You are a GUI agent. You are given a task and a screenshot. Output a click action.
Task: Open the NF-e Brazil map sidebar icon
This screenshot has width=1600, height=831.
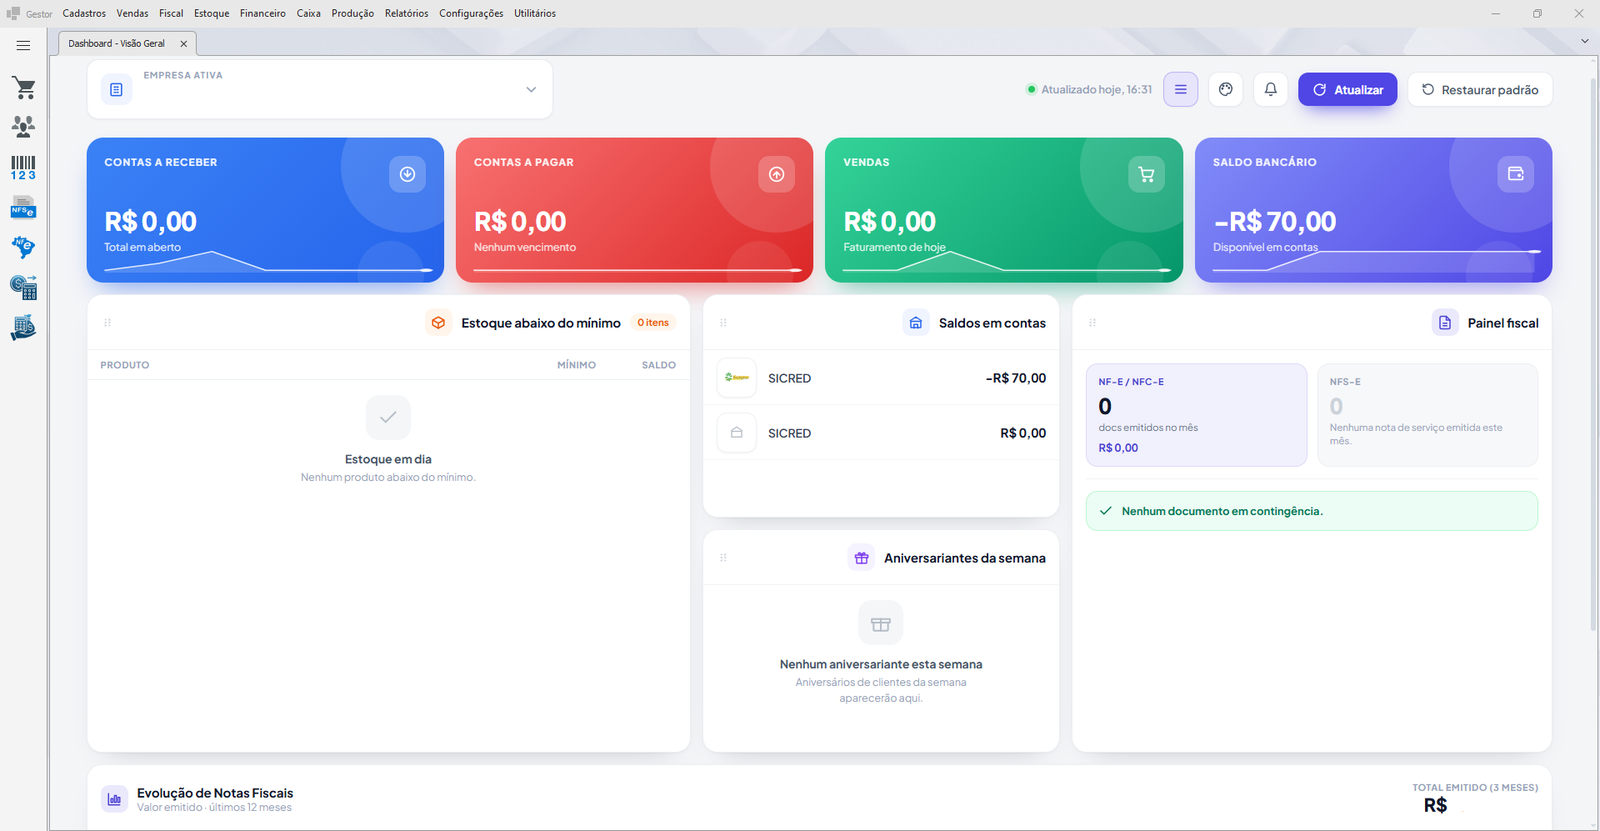23,247
